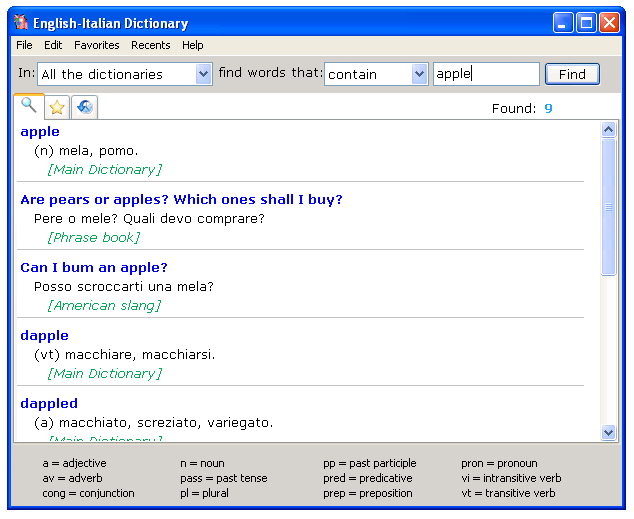Click the '[American slang]' source label

[x=104, y=306]
